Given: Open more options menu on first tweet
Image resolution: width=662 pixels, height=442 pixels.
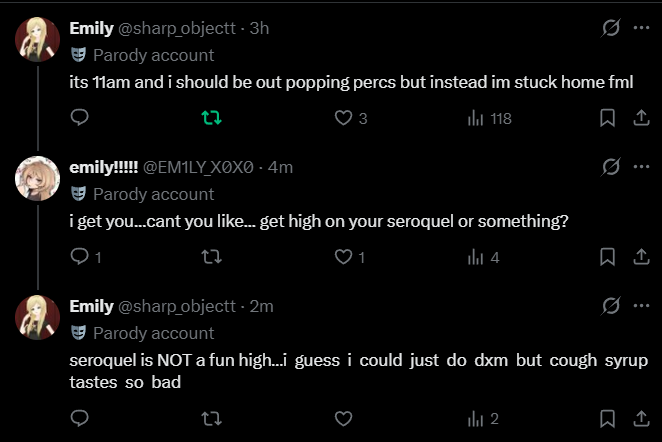Looking at the screenshot, I should pos(641,28).
